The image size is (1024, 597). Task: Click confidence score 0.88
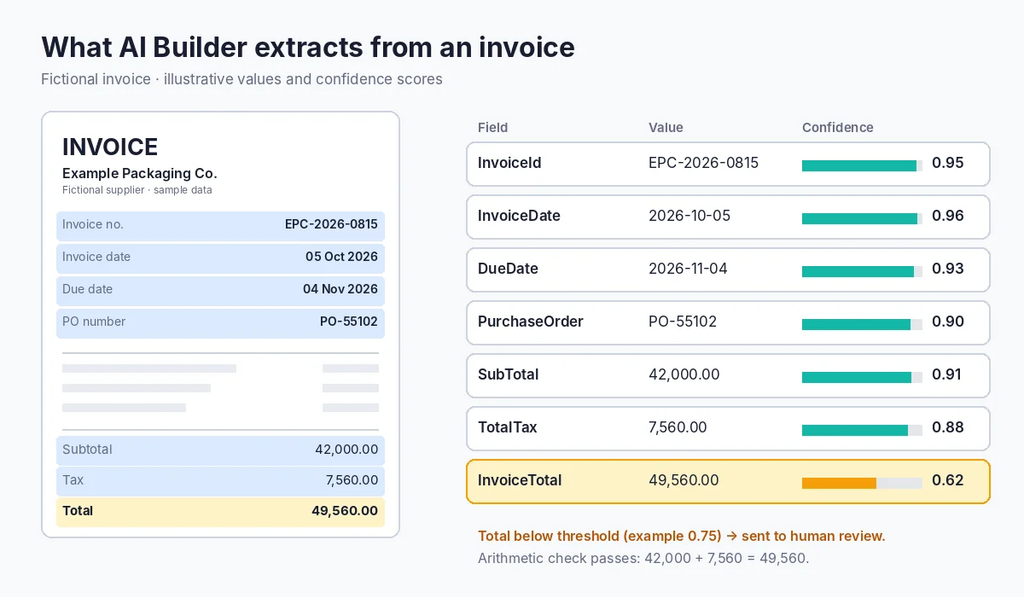948,427
